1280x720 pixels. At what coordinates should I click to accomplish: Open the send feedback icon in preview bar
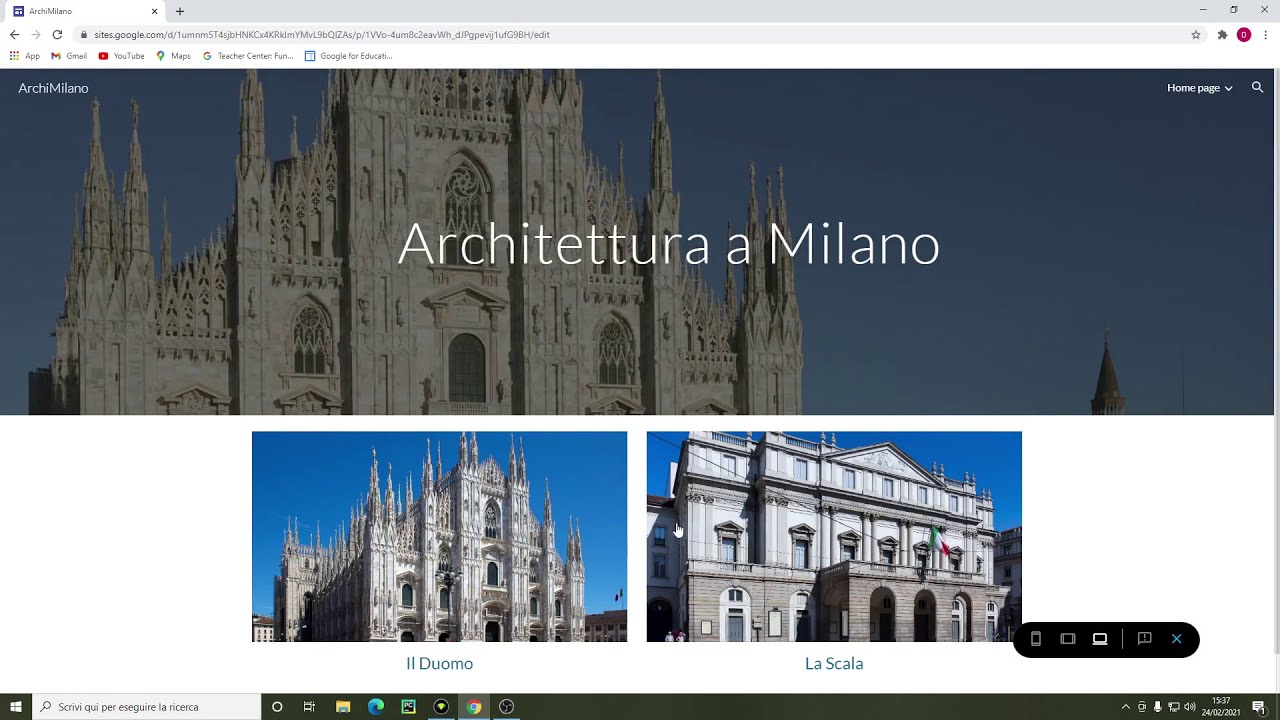click(x=1145, y=639)
